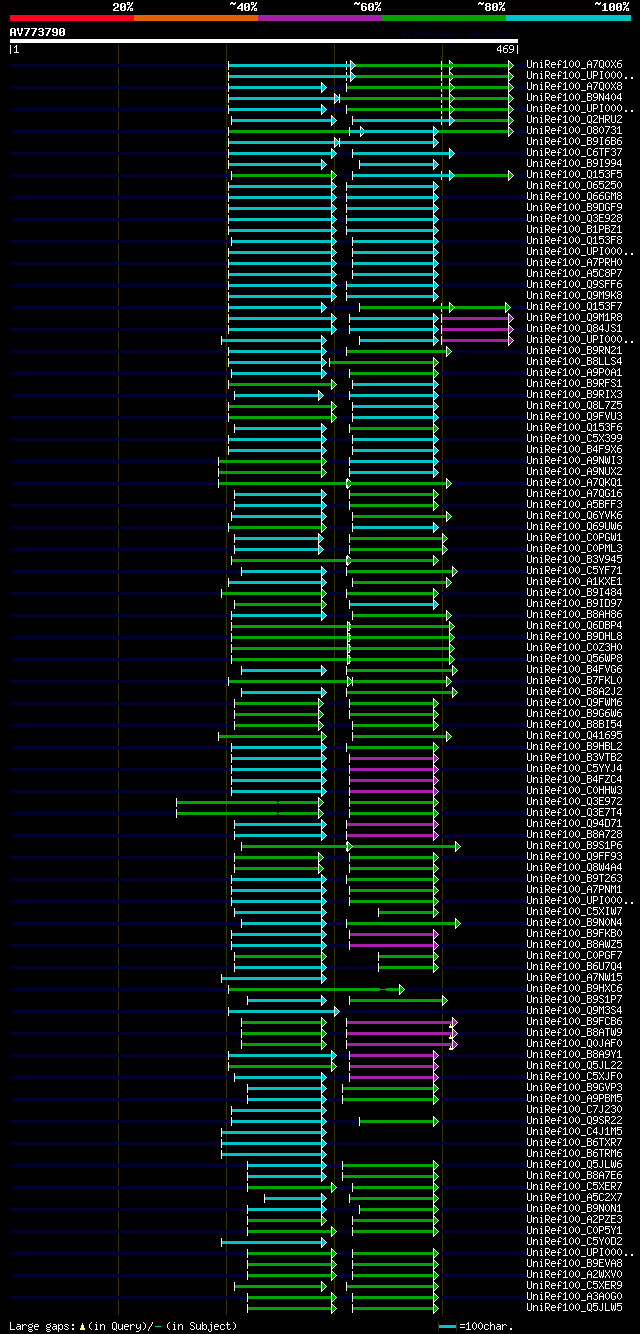Select the UniRef100_A1KXE1 label
The height and width of the screenshot is (1334, 640).
coord(574,582)
